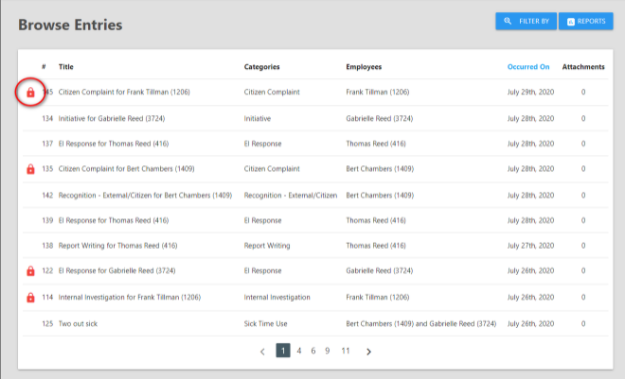
Task: Open the Filter By panel
Action: (x=526, y=21)
